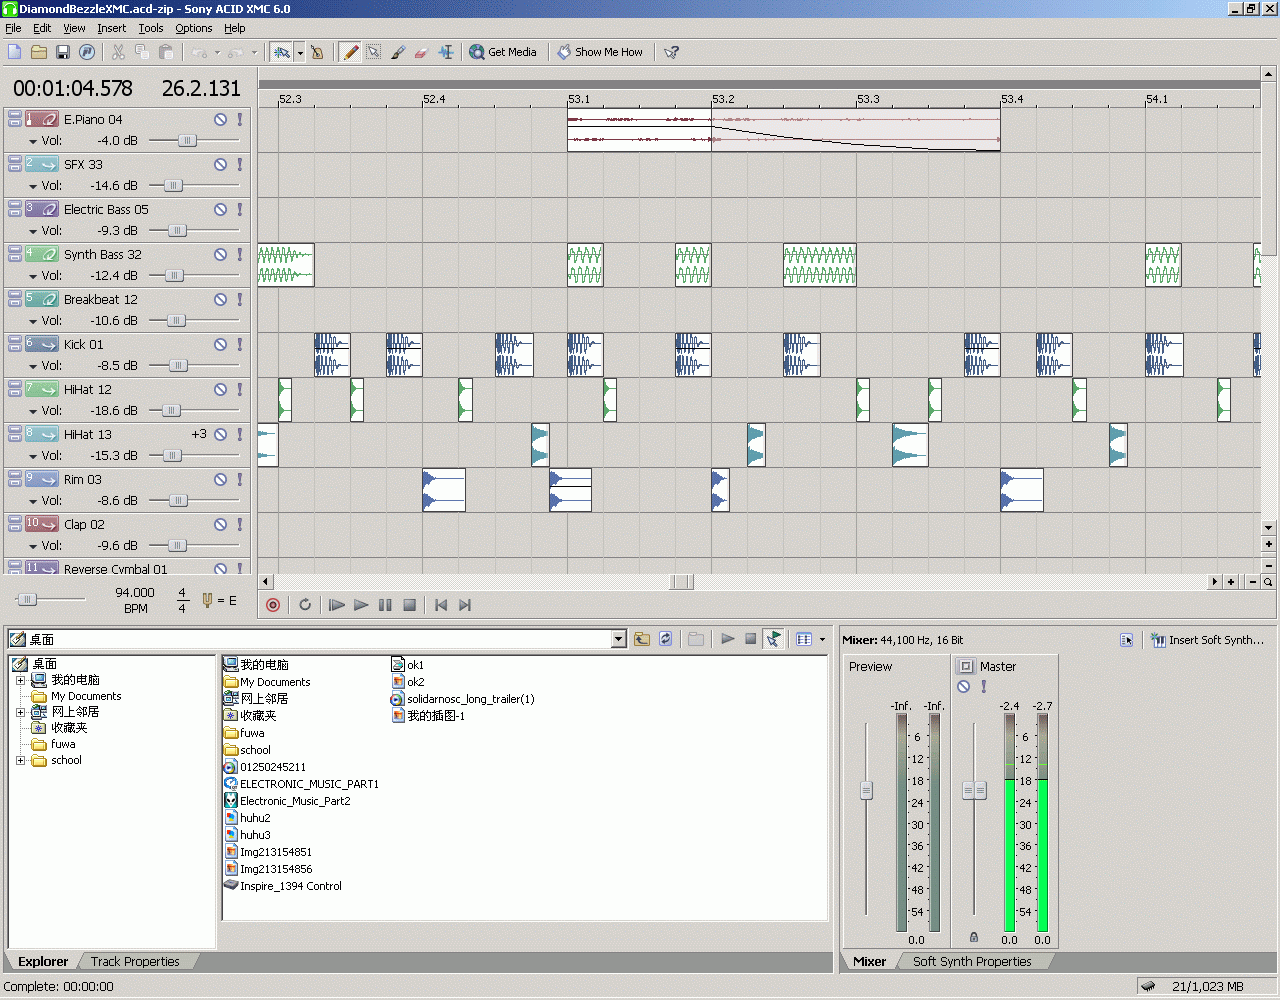Solo the E.Piano 04 track
1280x1000 pixels.
click(240, 119)
